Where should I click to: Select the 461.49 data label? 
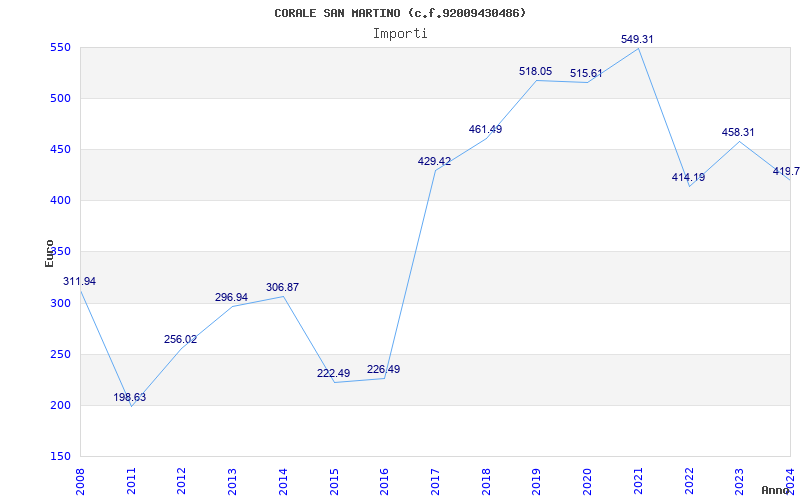[x=485, y=129]
